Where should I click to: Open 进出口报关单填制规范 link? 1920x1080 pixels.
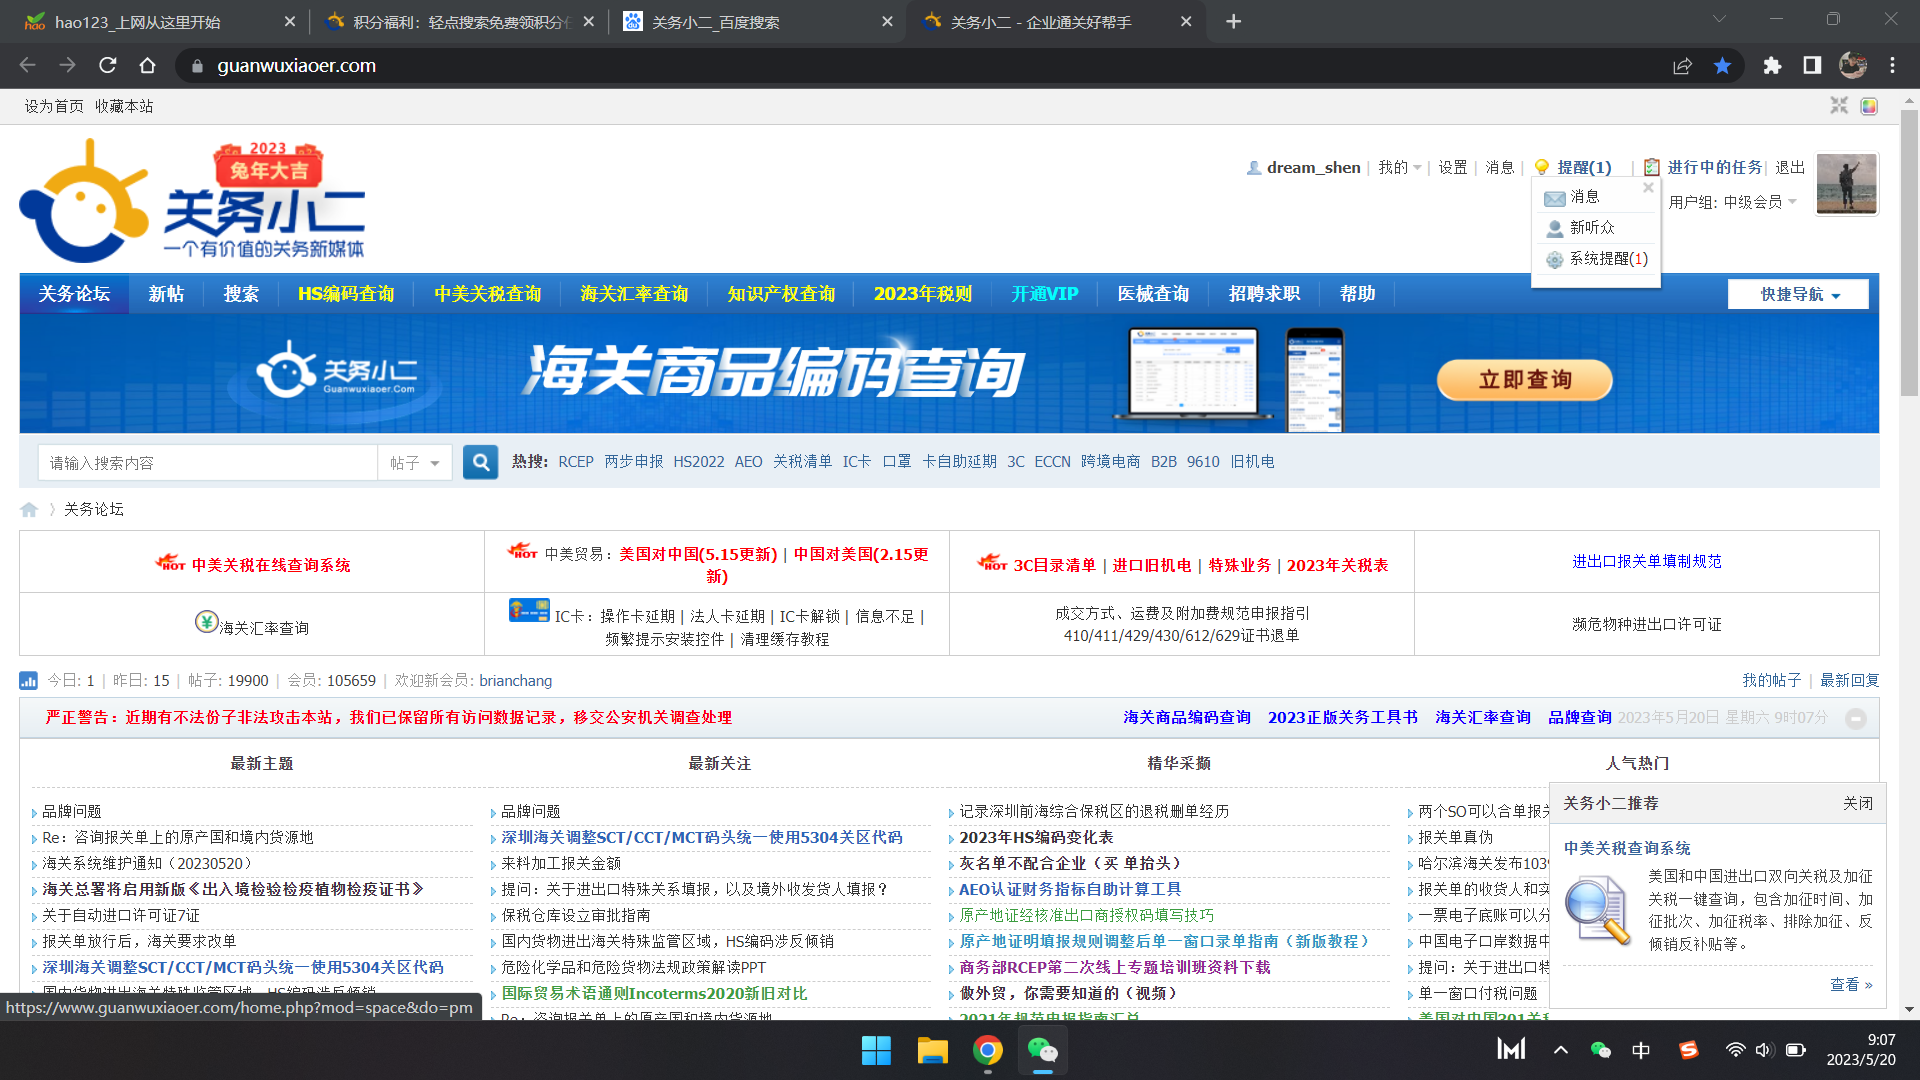1647,562
